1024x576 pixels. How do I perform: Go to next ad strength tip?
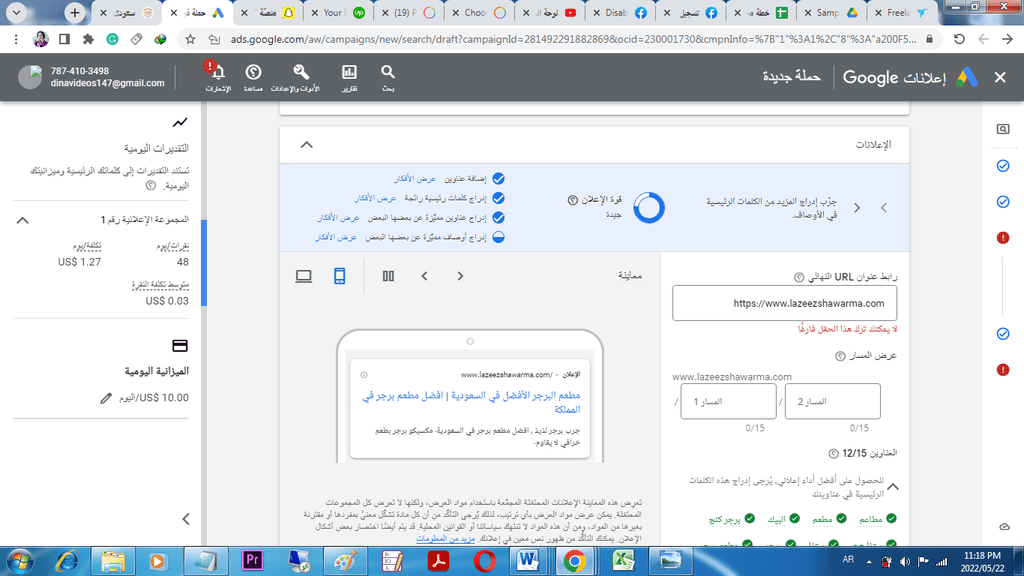click(x=857, y=208)
